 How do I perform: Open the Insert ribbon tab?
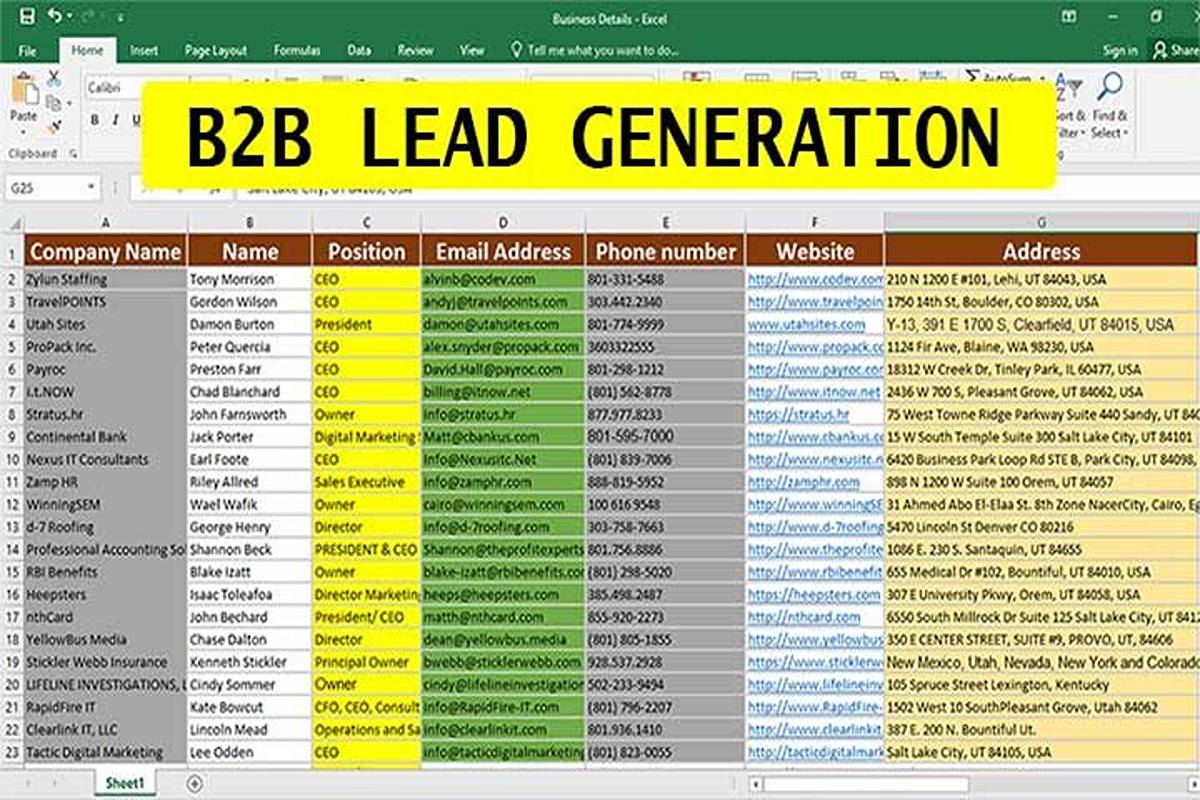144,50
